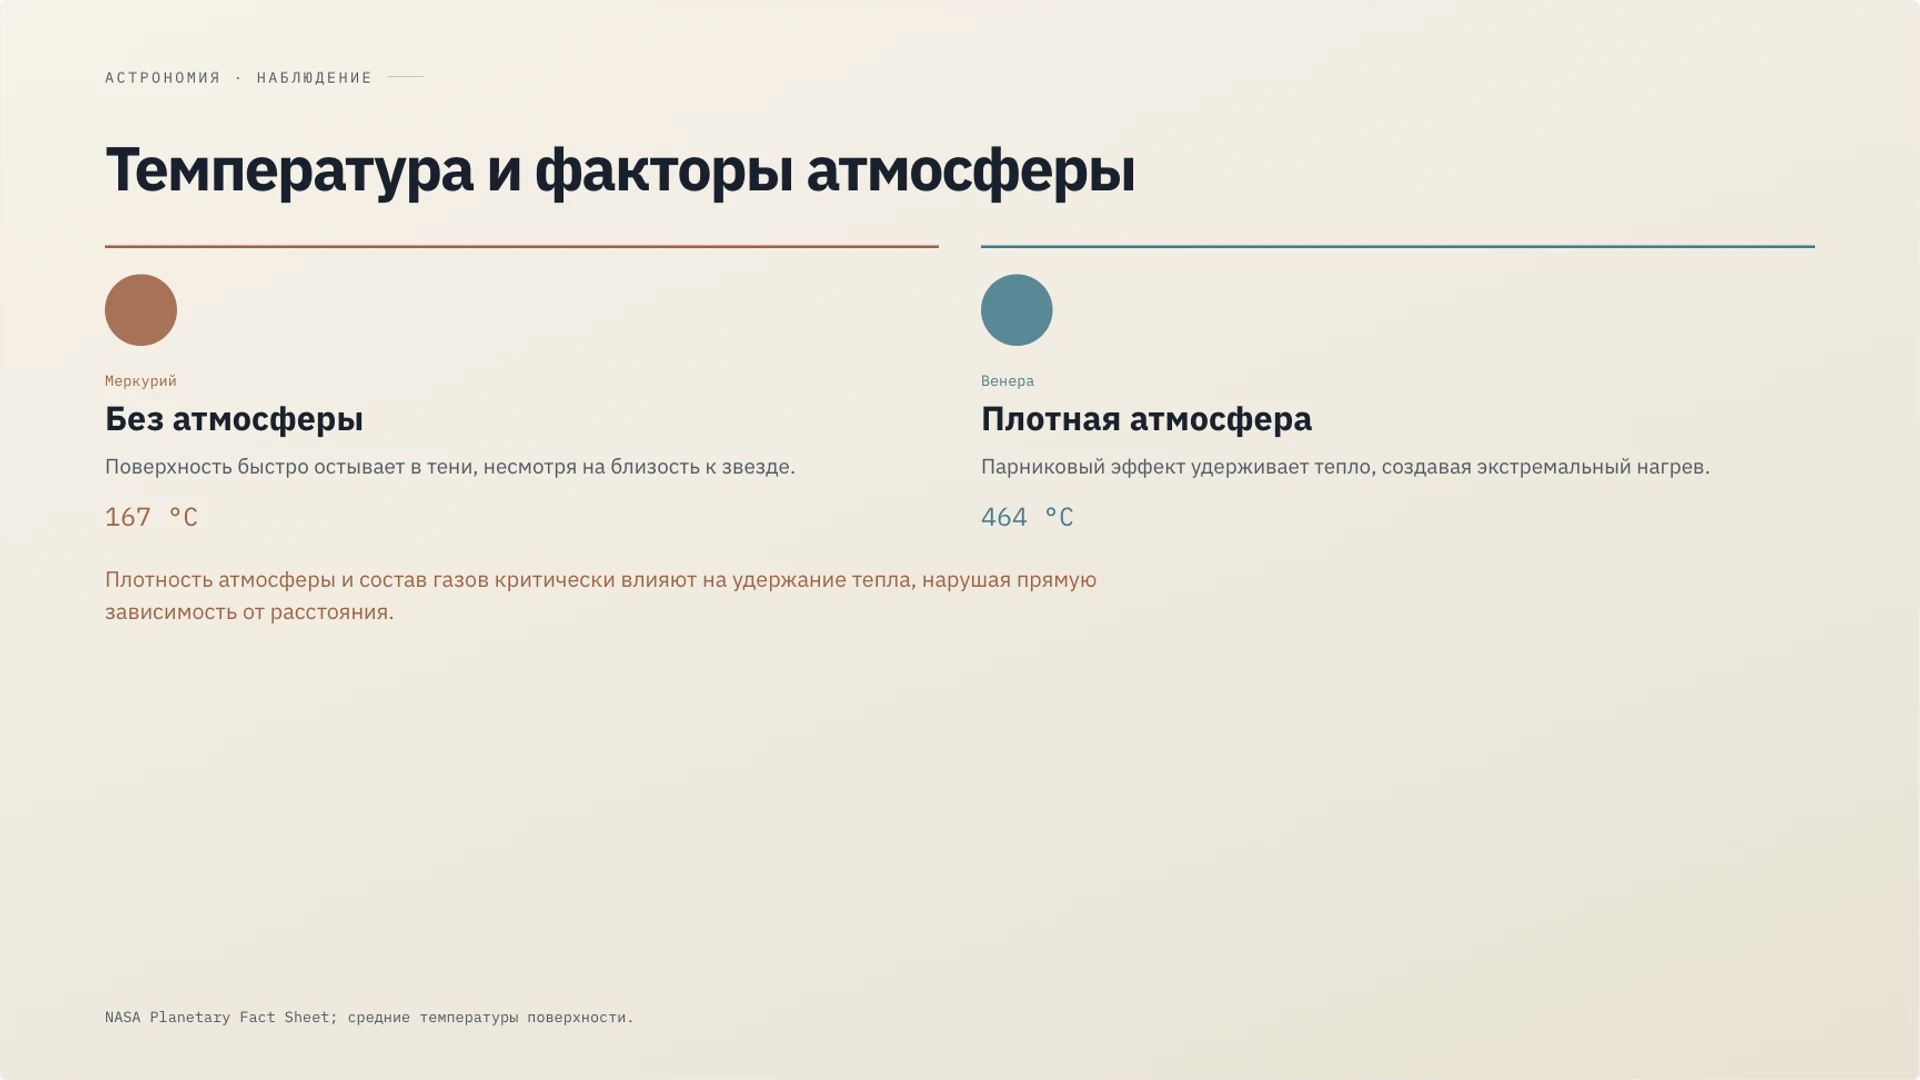Click the small 'Меркурий' label
Image resolution: width=1920 pixels, height=1080 pixels.
point(141,381)
